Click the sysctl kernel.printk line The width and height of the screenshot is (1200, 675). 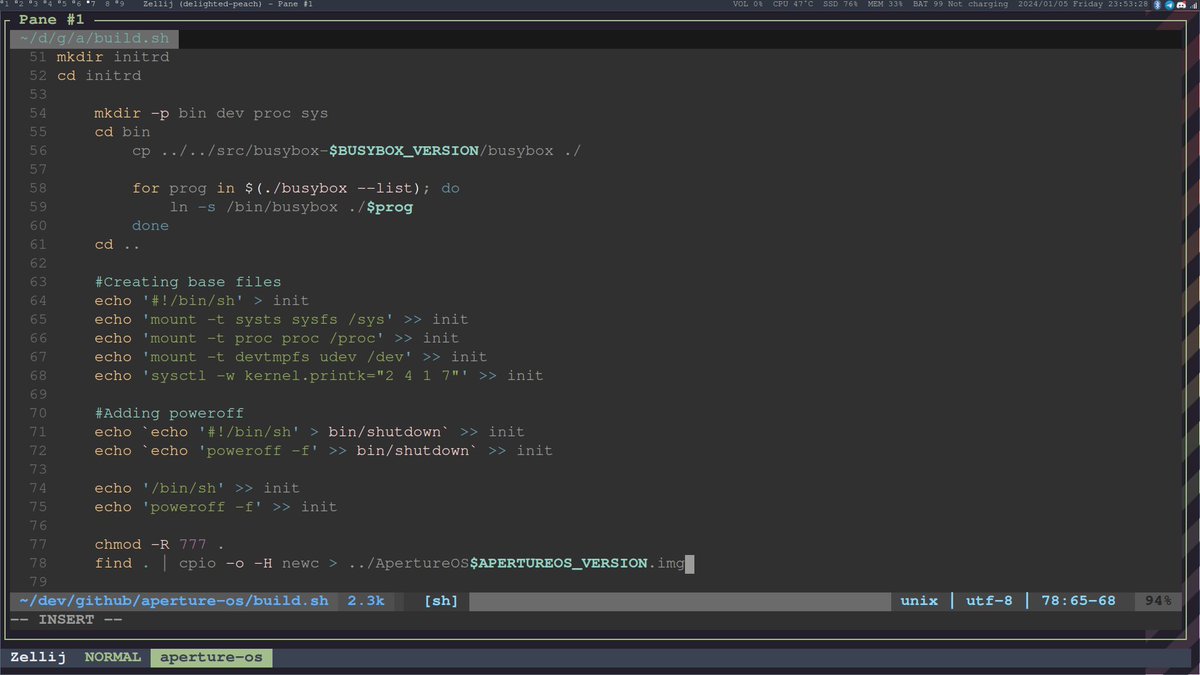pyautogui.click(x=319, y=376)
